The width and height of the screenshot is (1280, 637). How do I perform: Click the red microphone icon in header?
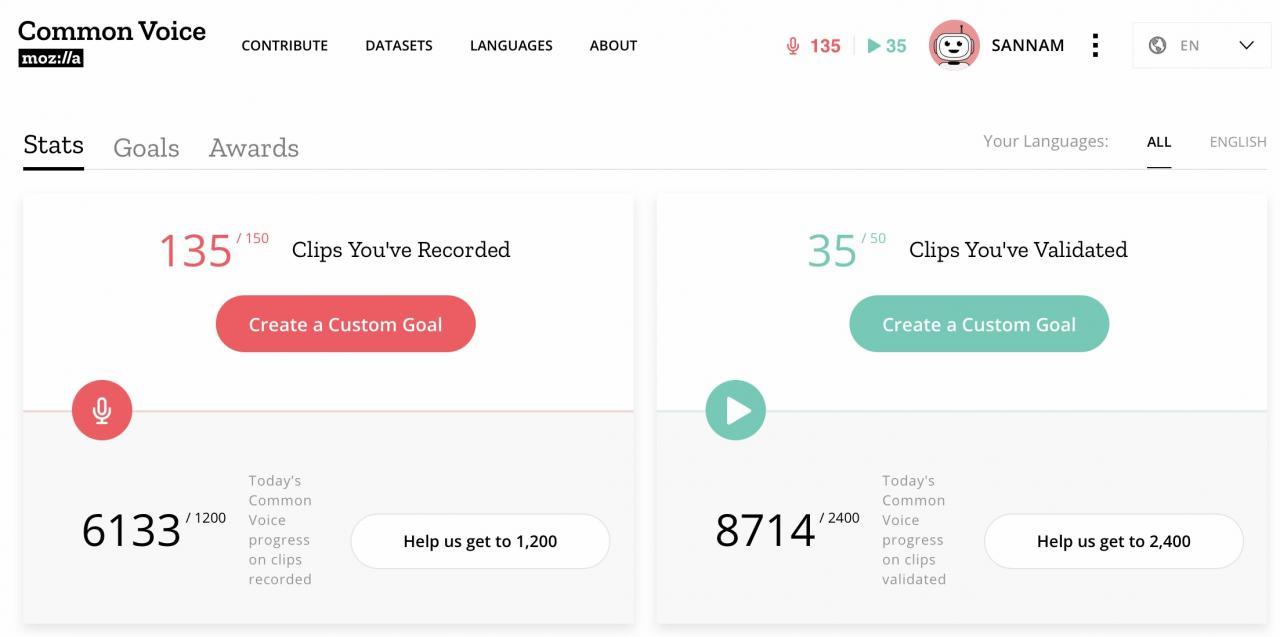[793, 46]
